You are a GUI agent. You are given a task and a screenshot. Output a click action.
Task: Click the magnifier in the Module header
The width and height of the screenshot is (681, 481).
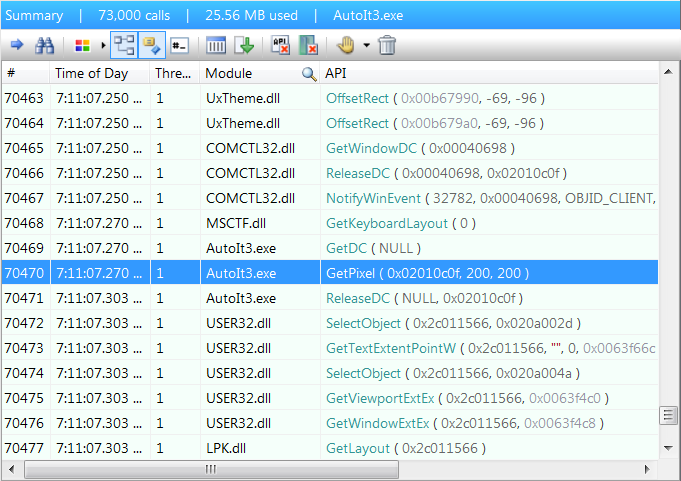pyautogui.click(x=309, y=73)
